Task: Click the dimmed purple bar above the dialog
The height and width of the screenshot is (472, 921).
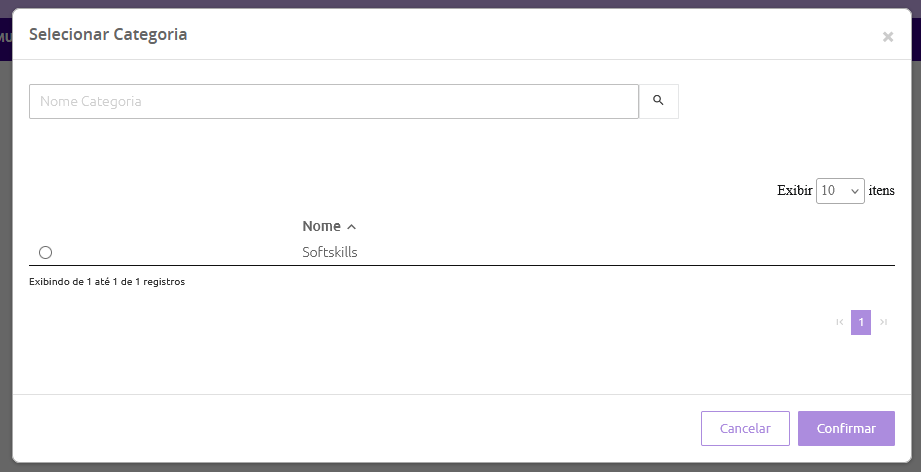Action: pos(460,4)
